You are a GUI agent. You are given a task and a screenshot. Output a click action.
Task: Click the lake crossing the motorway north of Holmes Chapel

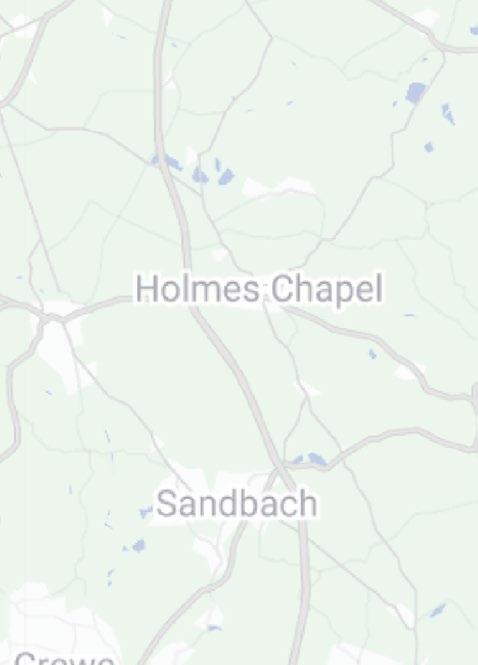pos(166,161)
